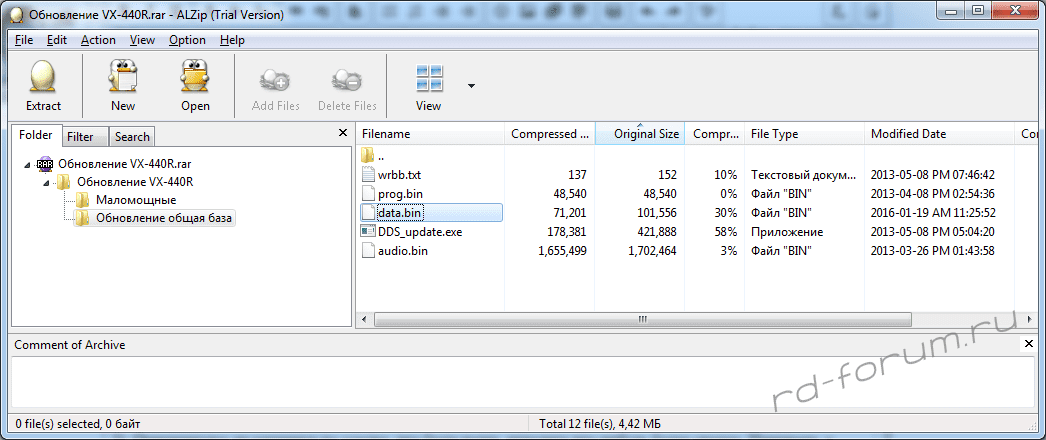Click the New archive icon

[123, 78]
